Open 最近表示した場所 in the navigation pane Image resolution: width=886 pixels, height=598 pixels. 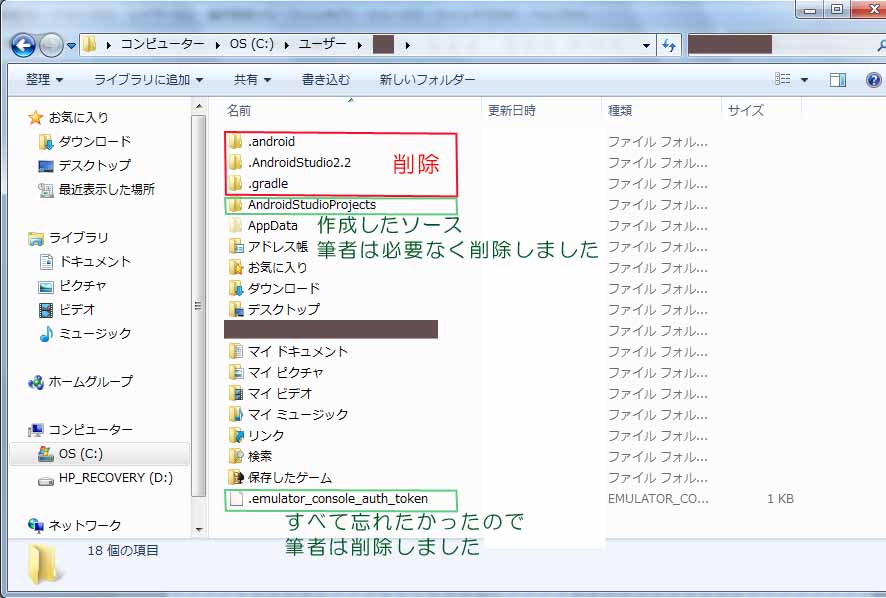96,189
